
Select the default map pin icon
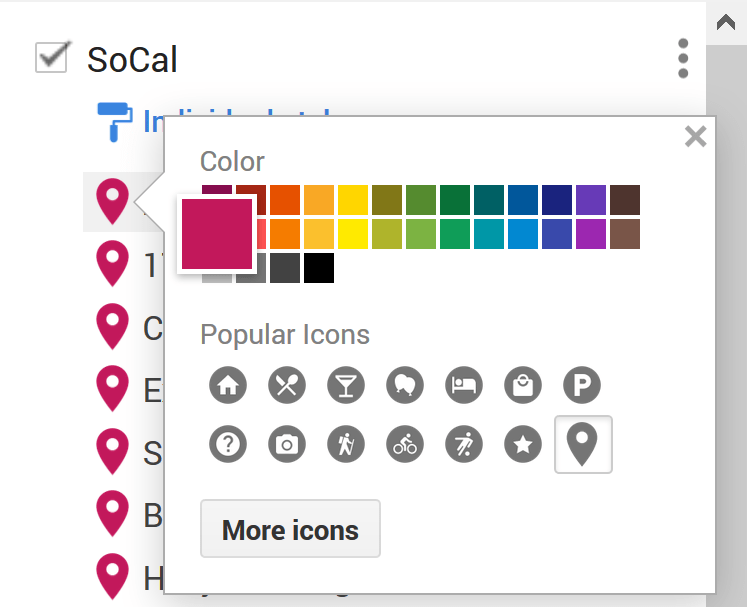coord(583,445)
